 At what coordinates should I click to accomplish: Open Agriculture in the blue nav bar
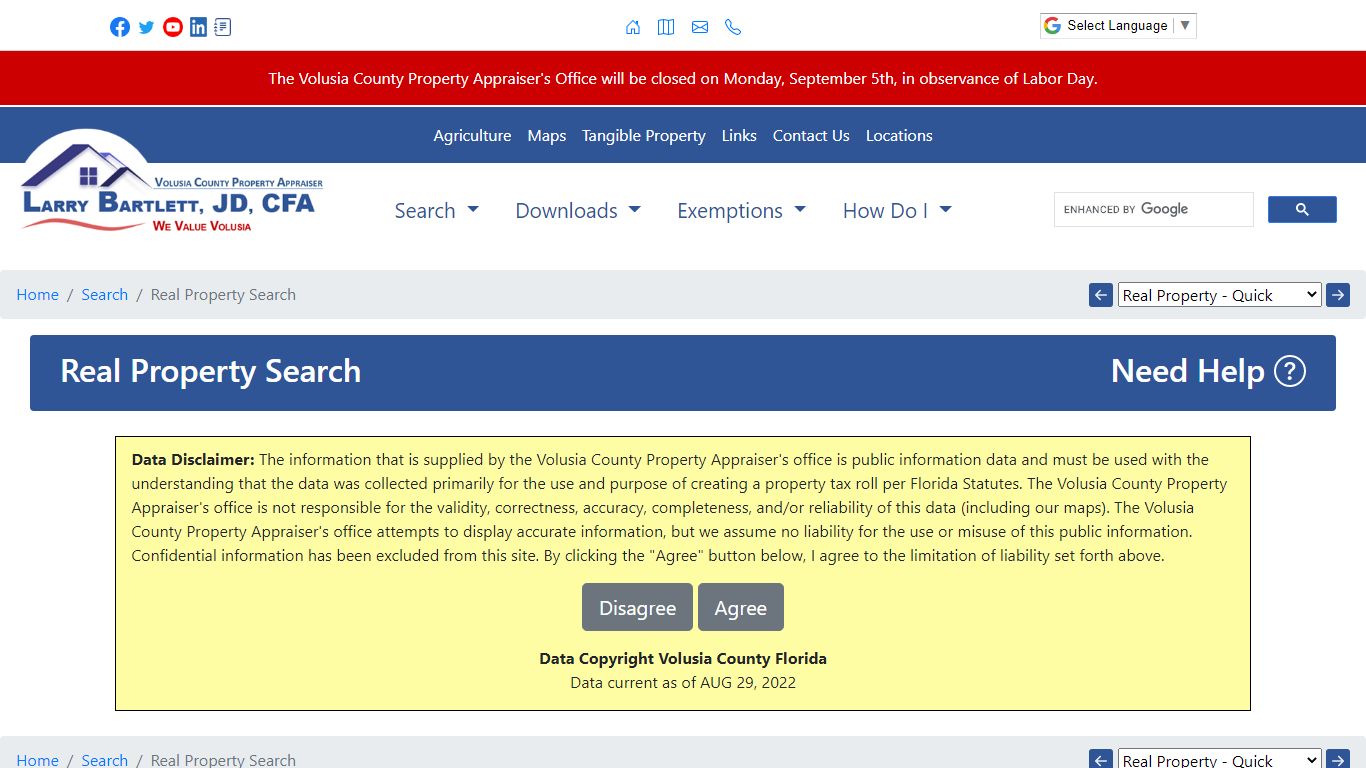coord(472,136)
